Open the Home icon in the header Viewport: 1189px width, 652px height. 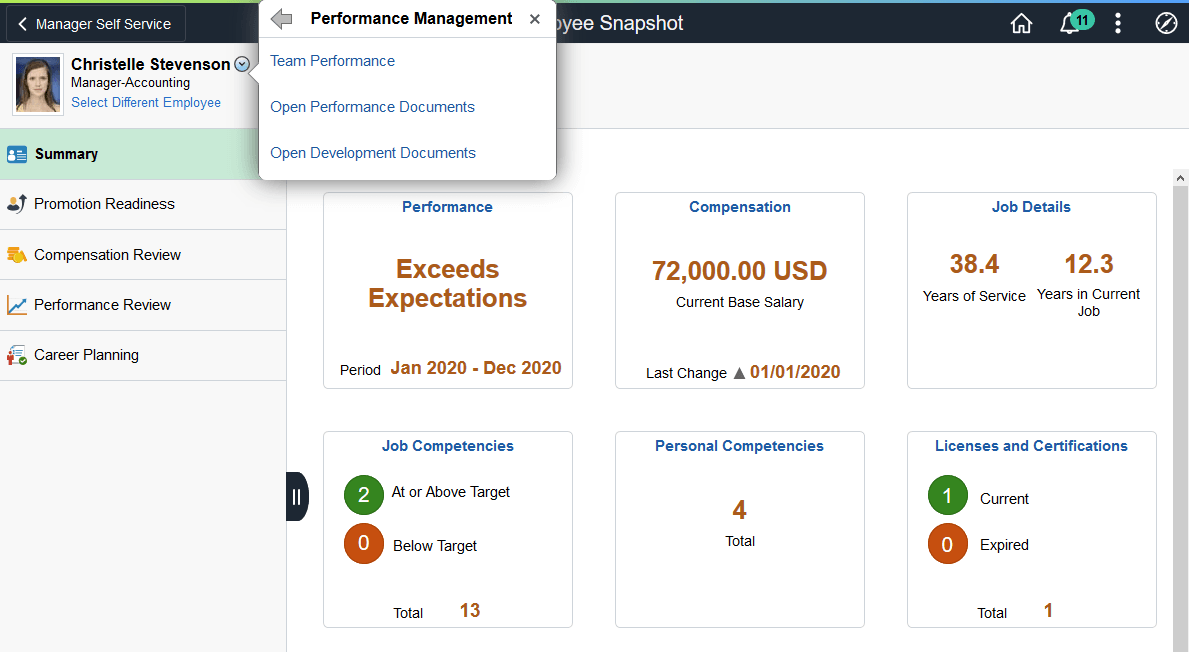point(1021,22)
